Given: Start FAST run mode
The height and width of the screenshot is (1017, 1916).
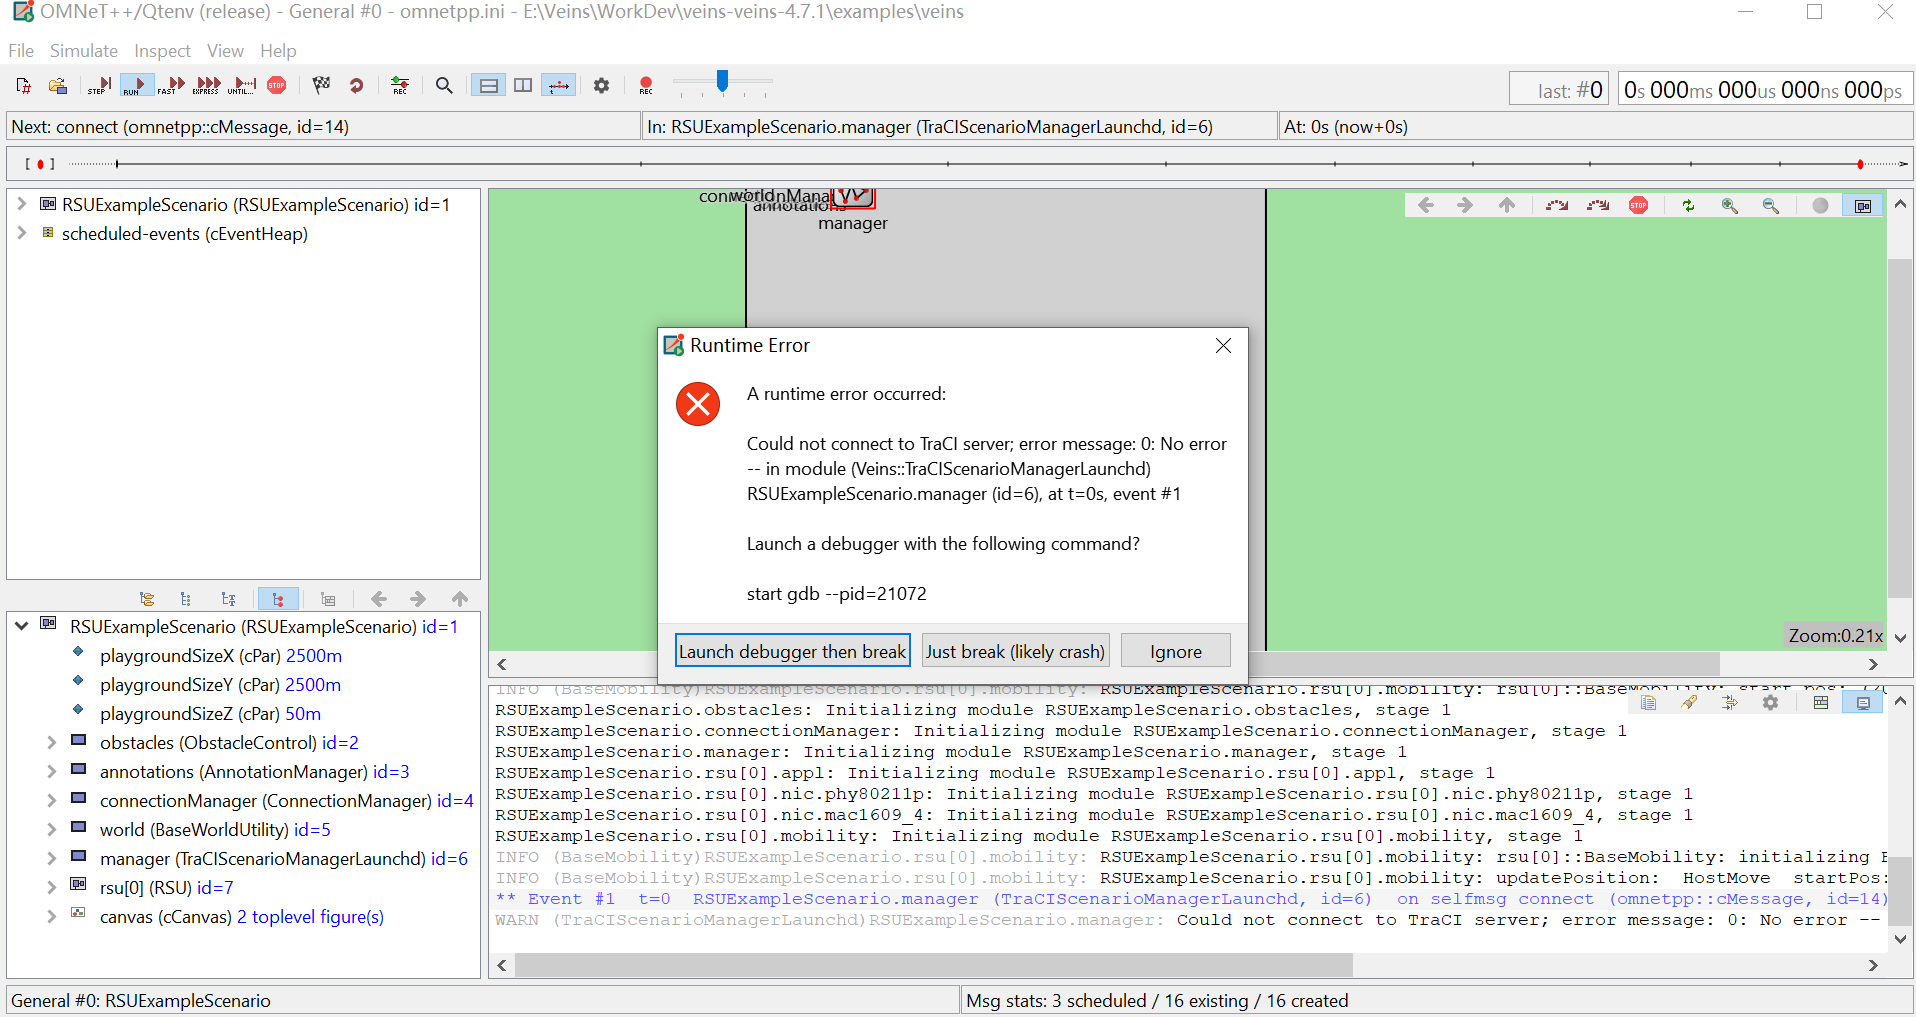Looking at the screenshot, I should coord(172,86).
